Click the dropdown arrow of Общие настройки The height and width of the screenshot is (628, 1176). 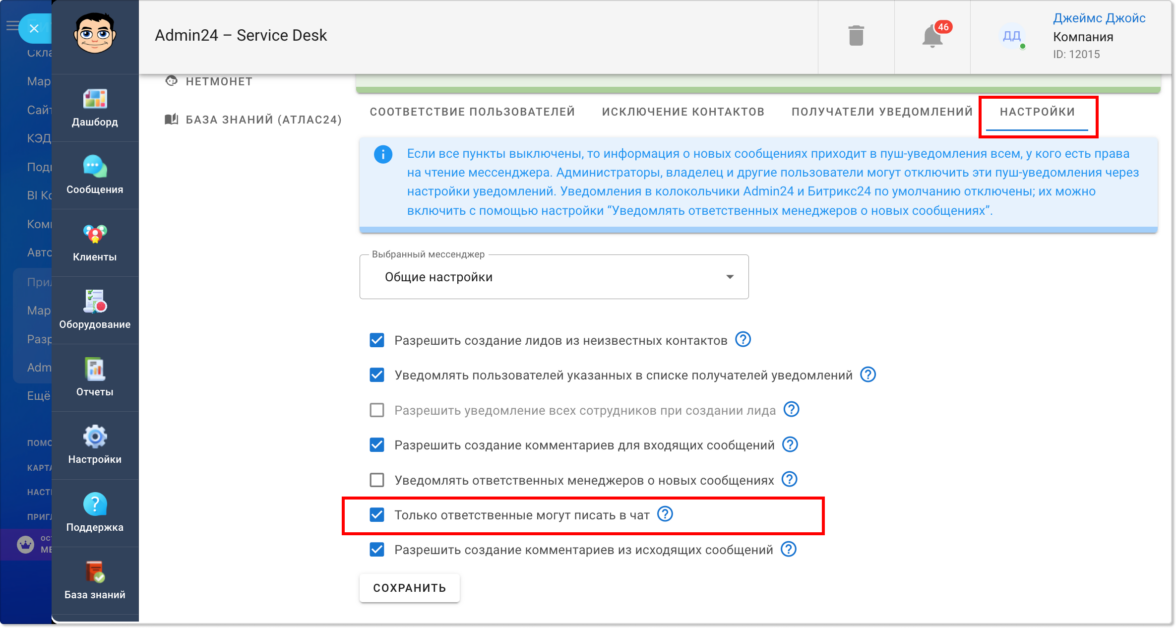[729, 277]
